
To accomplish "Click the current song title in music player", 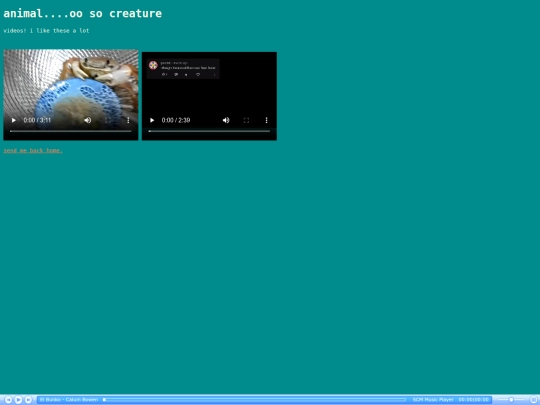I will click(x=69, y=400).
